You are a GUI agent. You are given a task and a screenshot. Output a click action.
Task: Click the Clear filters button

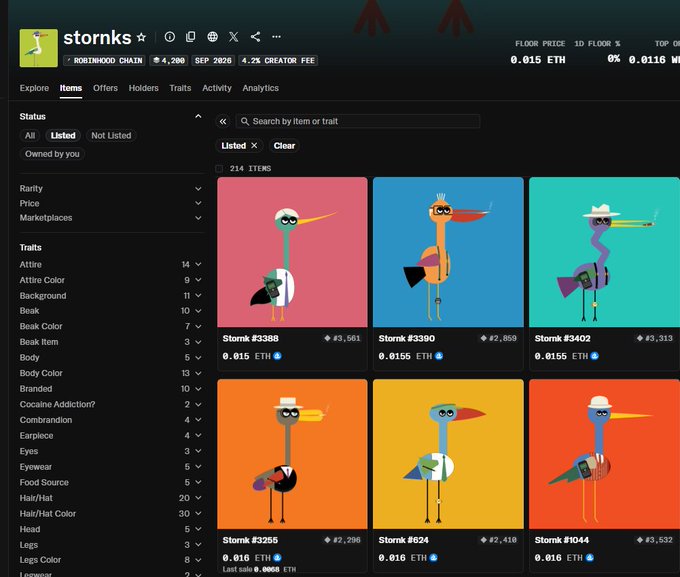click(284, 146)
